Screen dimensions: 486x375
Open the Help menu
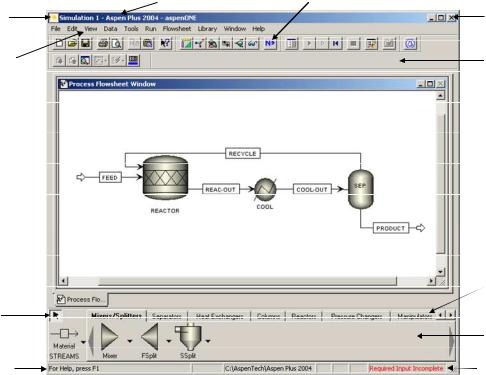(258, 29)
